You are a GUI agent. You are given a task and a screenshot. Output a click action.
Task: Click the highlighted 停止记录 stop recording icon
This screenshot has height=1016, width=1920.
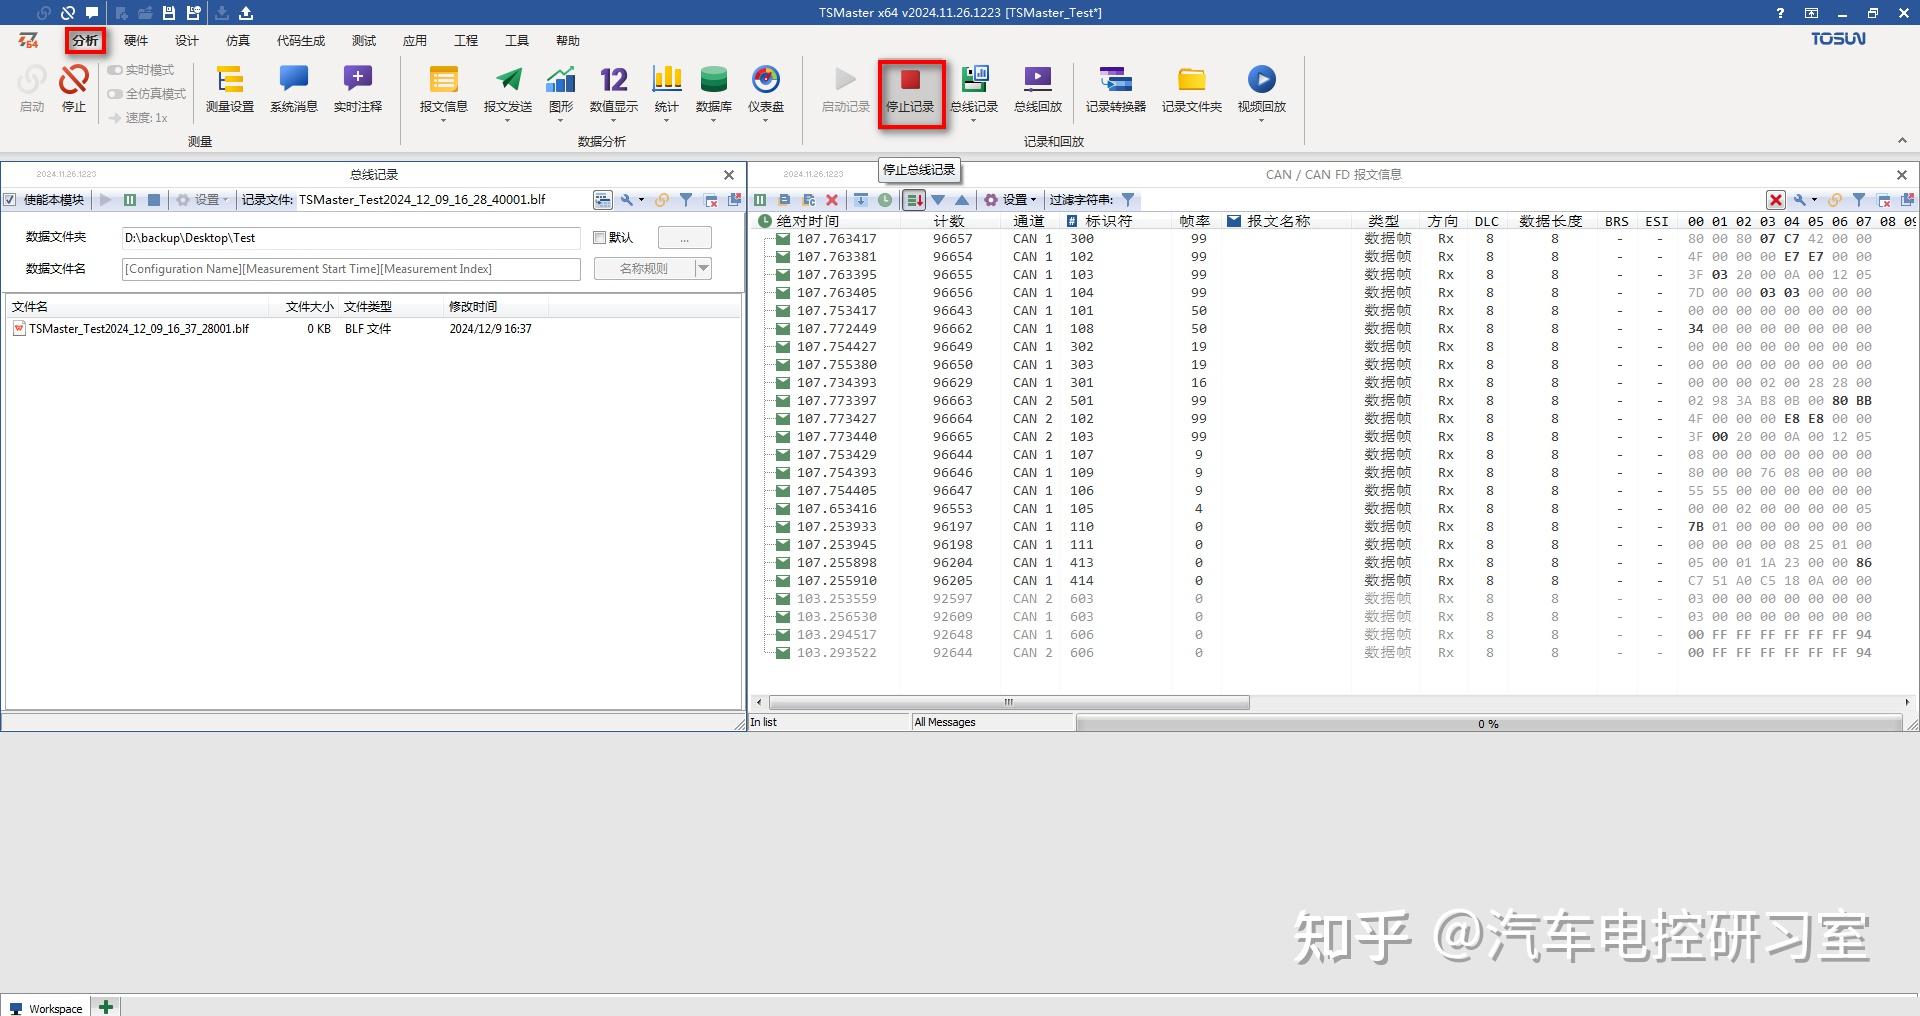pyautogui.click(x=909, y=91)
